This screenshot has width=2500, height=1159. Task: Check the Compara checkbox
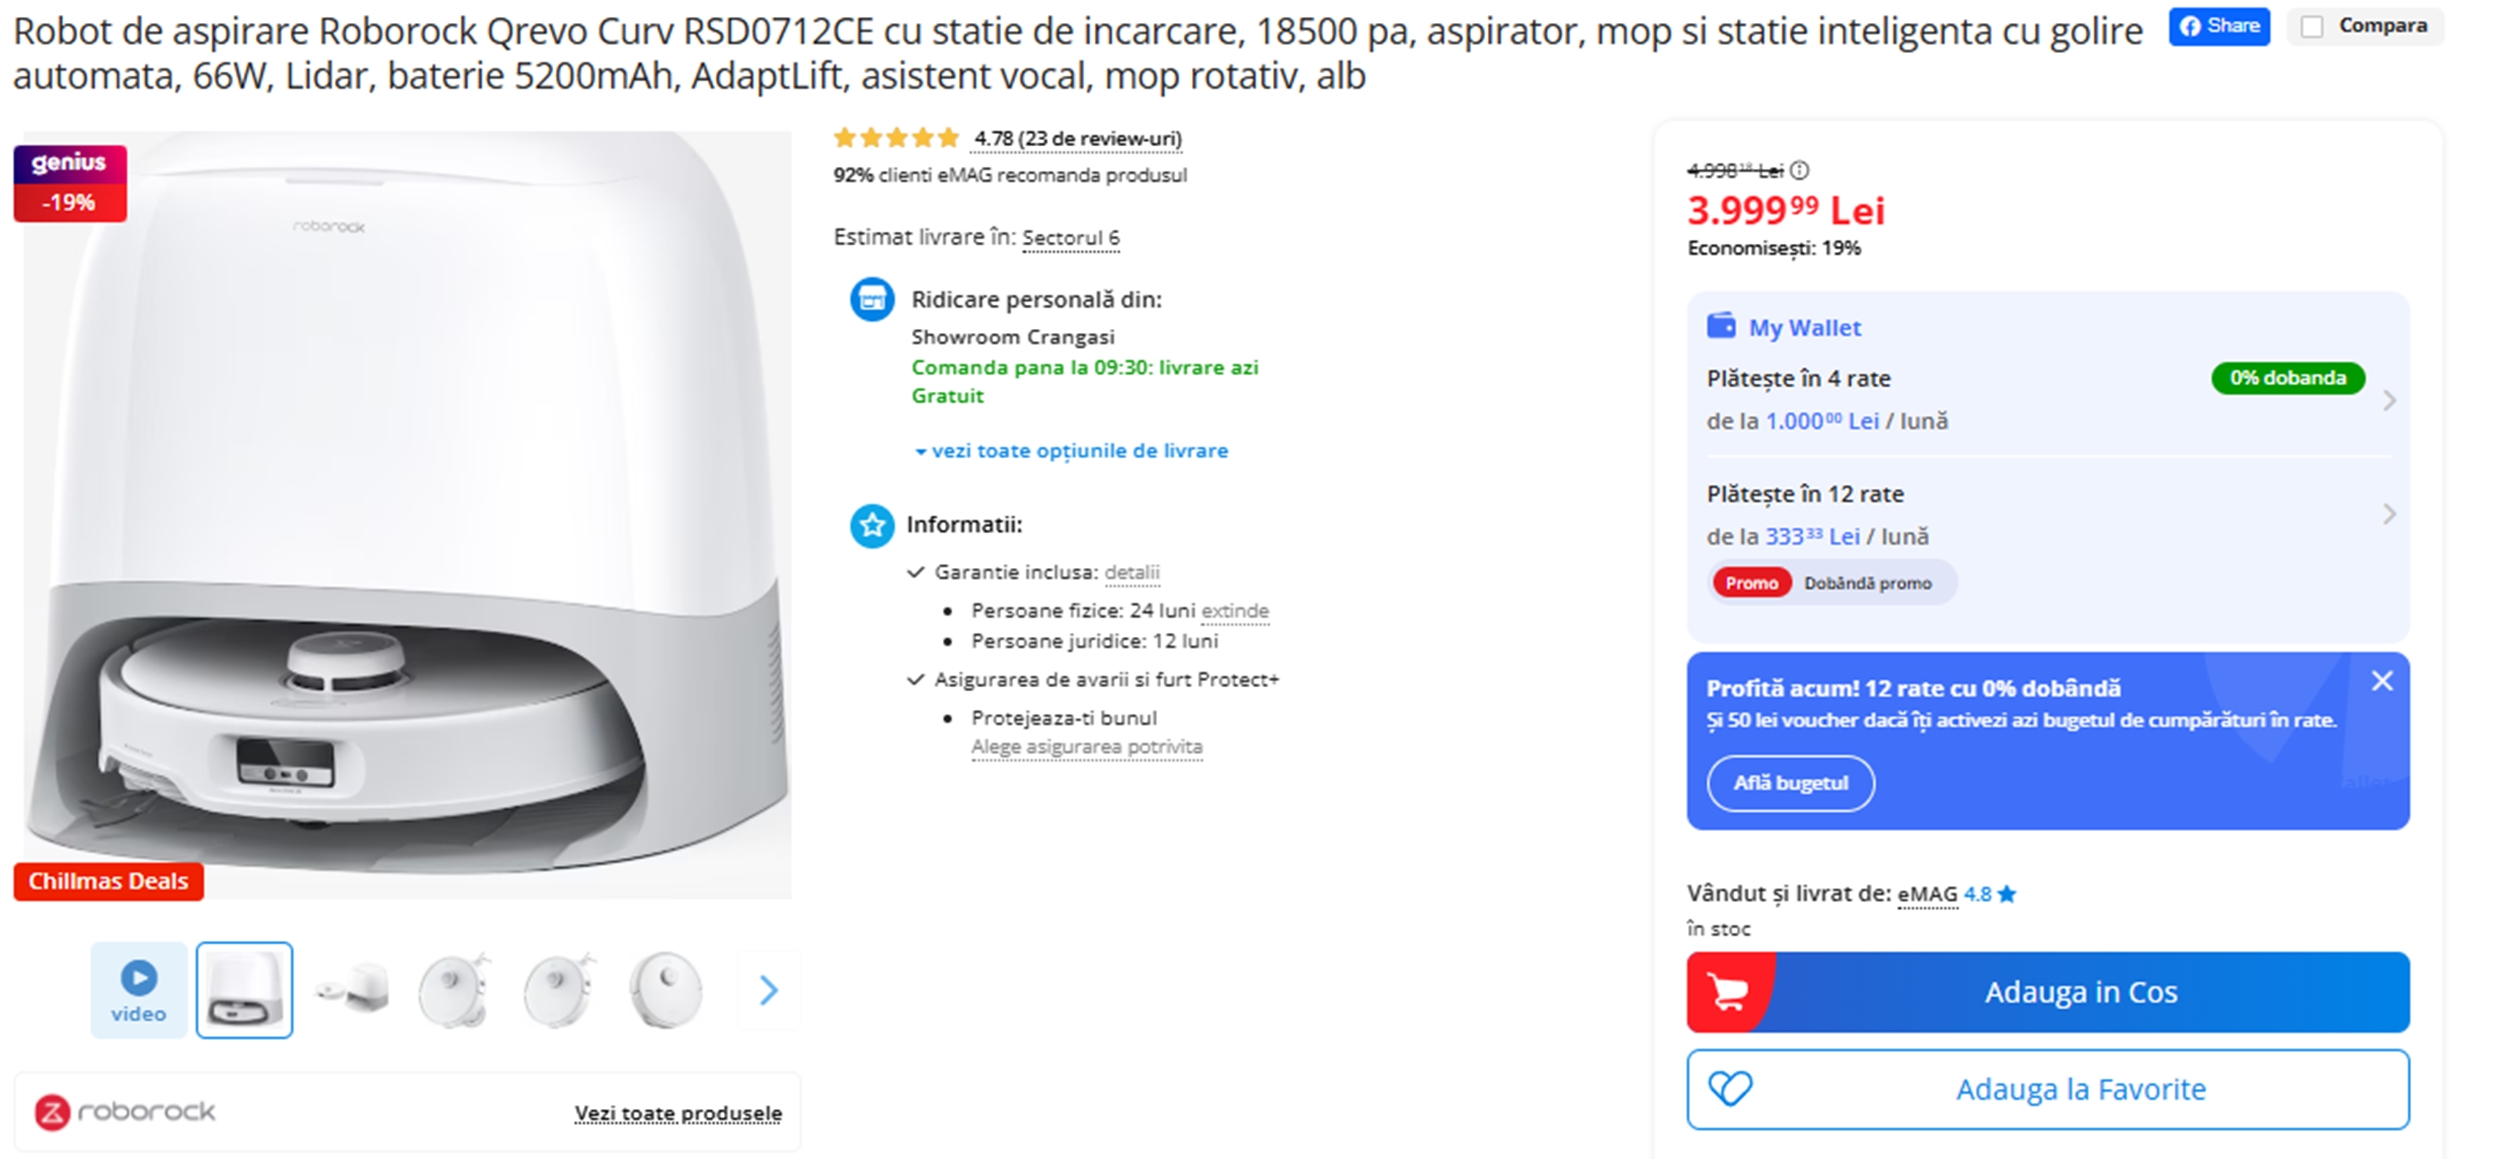tap(2313, 26)
